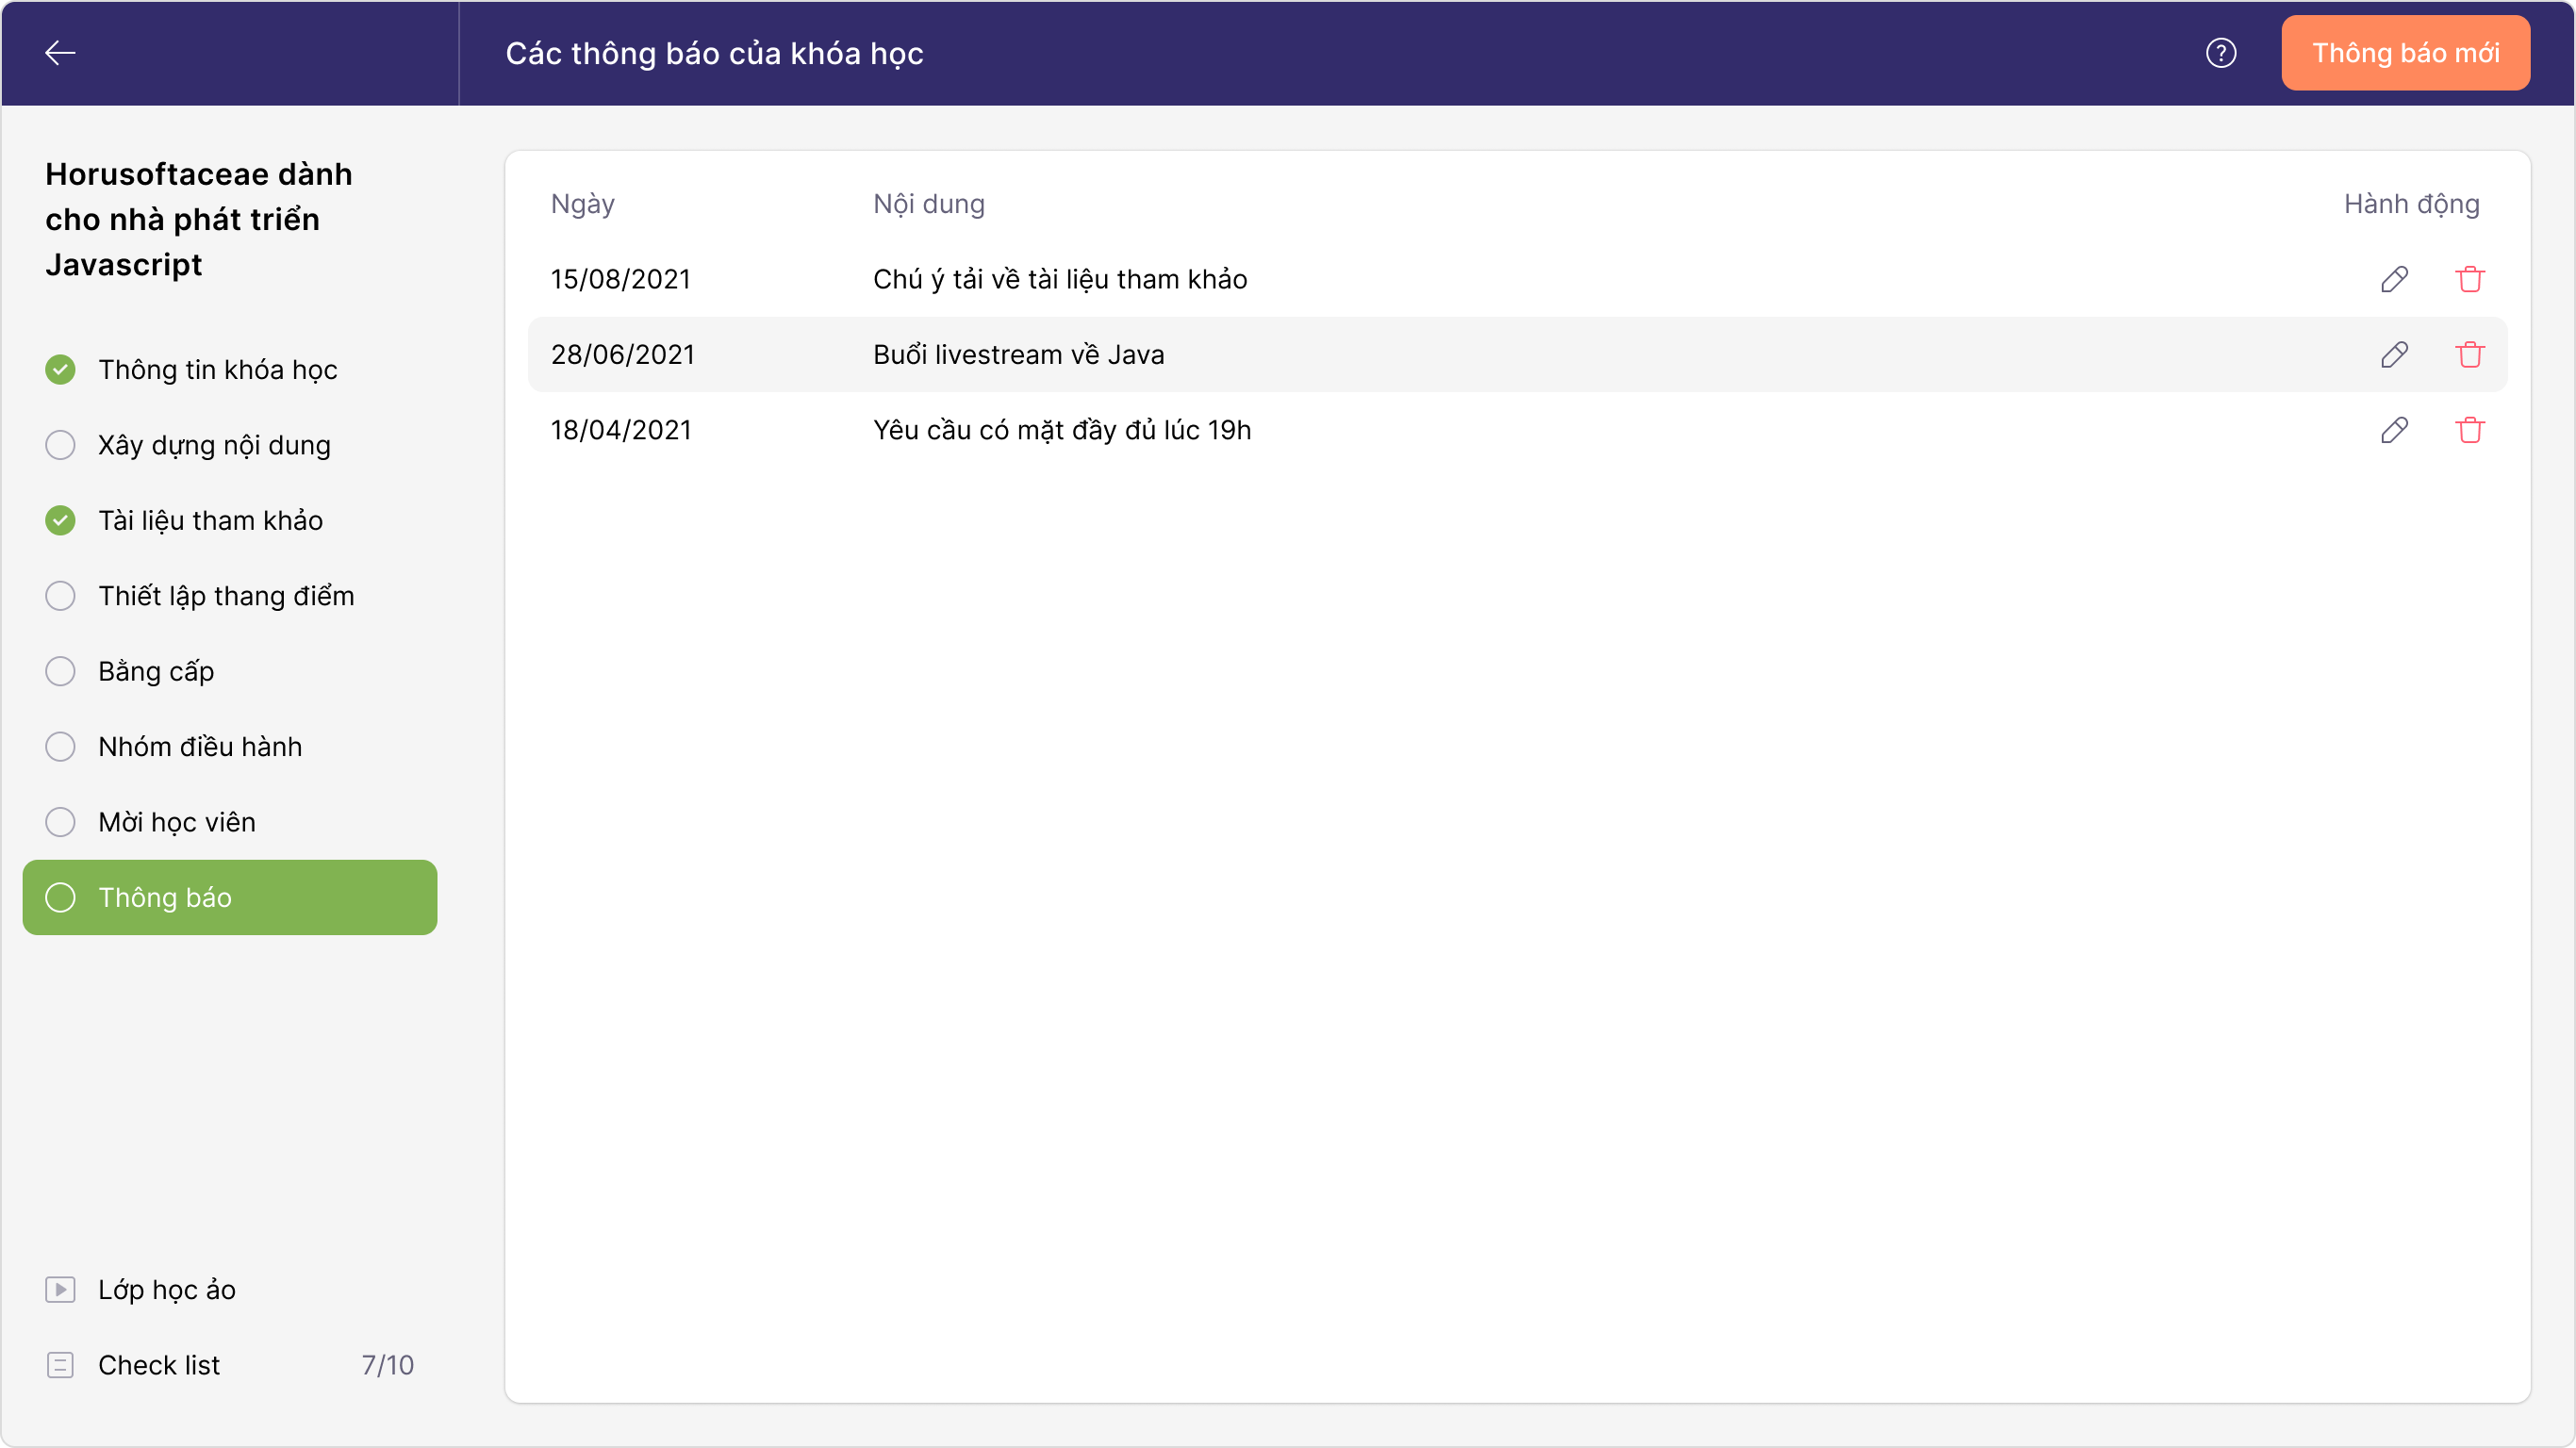Image resolution: width=2576 pixels, height=1448 pixels.
Task: Open Thiết lập thang điểm section
Action: pyautogui.click(x=226, y=596)
